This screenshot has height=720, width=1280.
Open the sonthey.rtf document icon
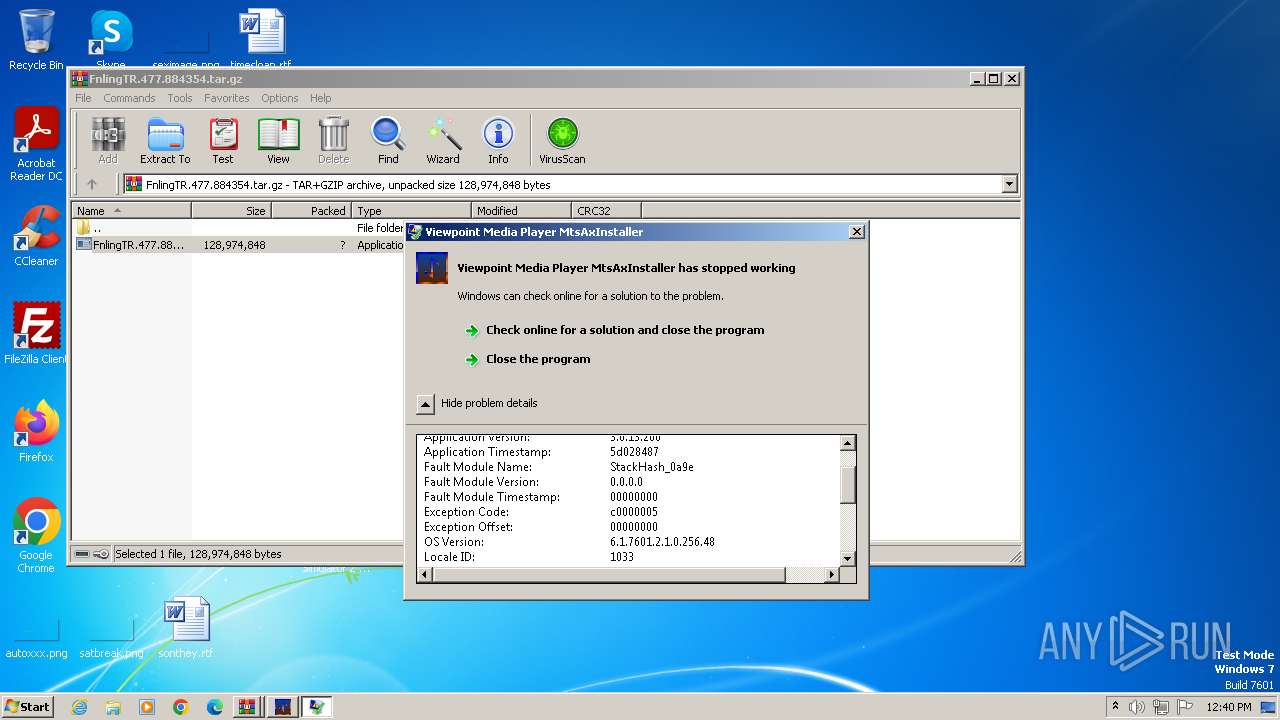186,628
